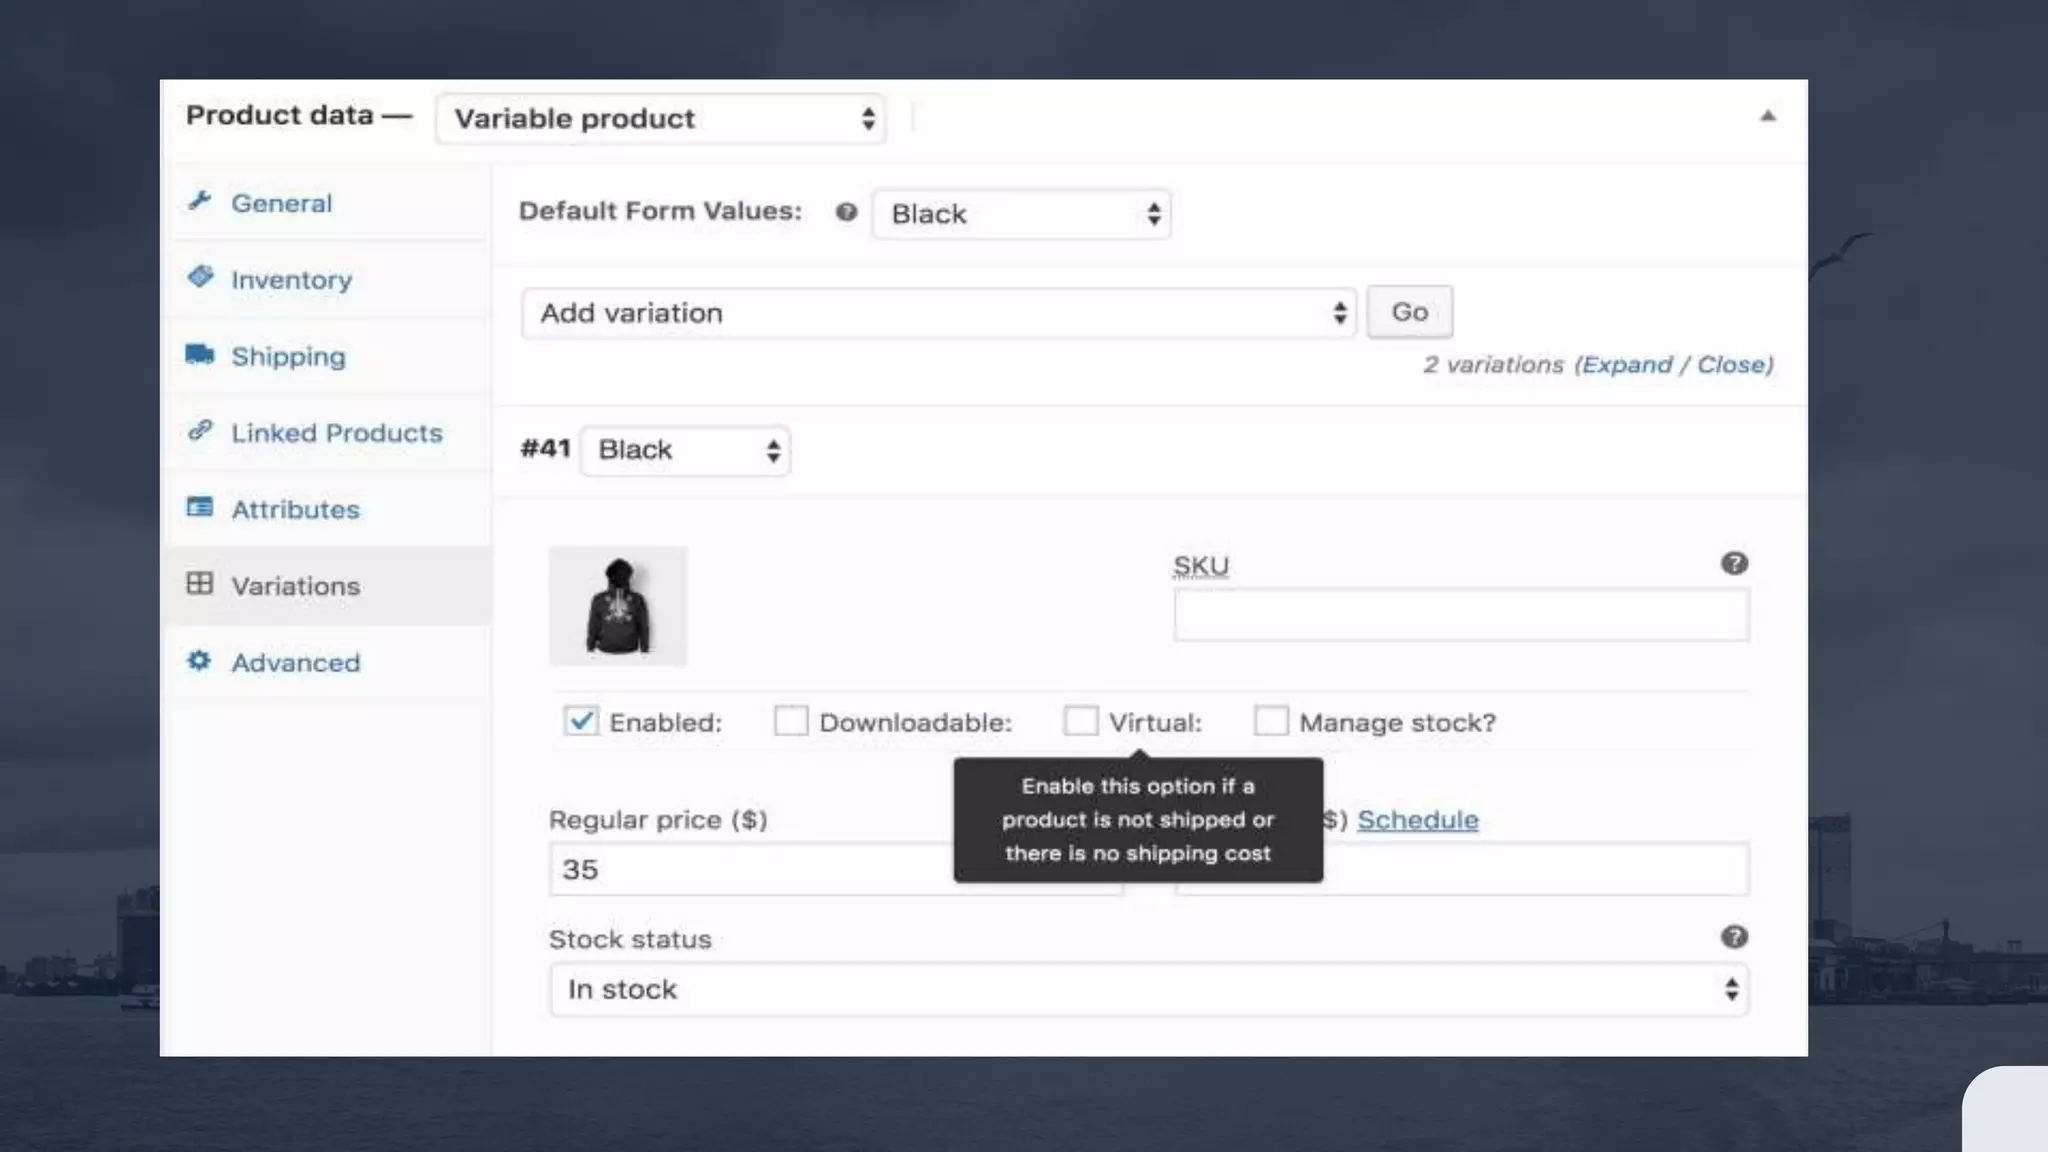Uncheck the Enabled checkbox
The height and width of the screenshot is (1152, 2048).
pyautogui.click(x=581, y=721)
